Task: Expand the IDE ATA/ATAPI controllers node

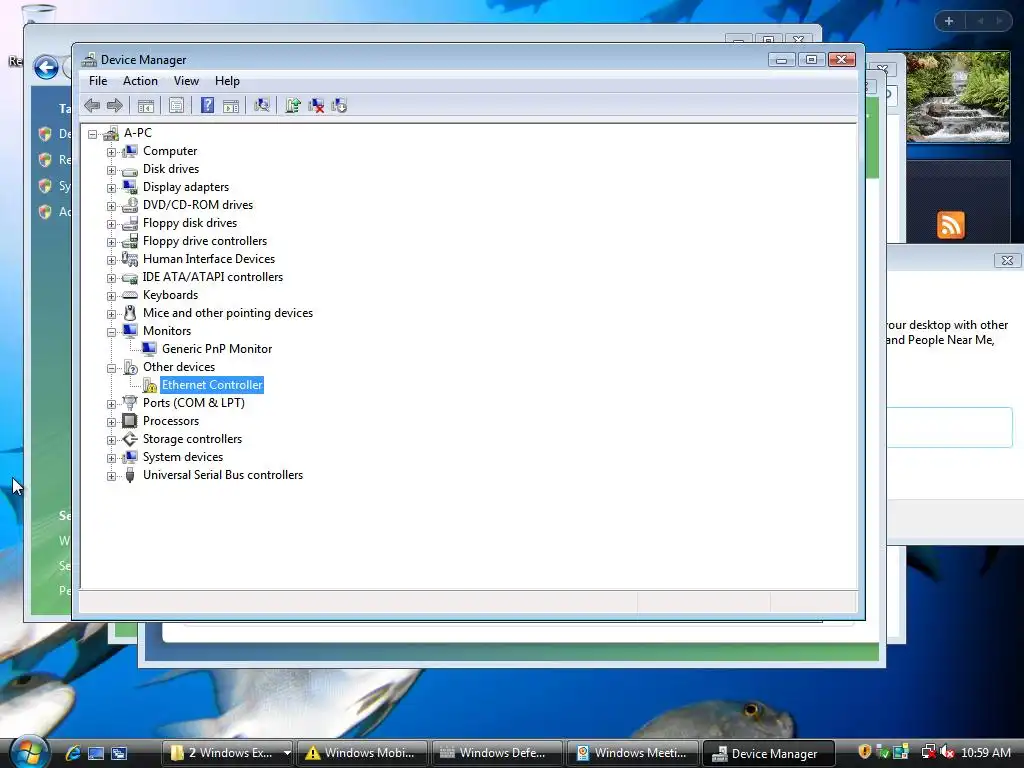Action: (x=111, y=278)
